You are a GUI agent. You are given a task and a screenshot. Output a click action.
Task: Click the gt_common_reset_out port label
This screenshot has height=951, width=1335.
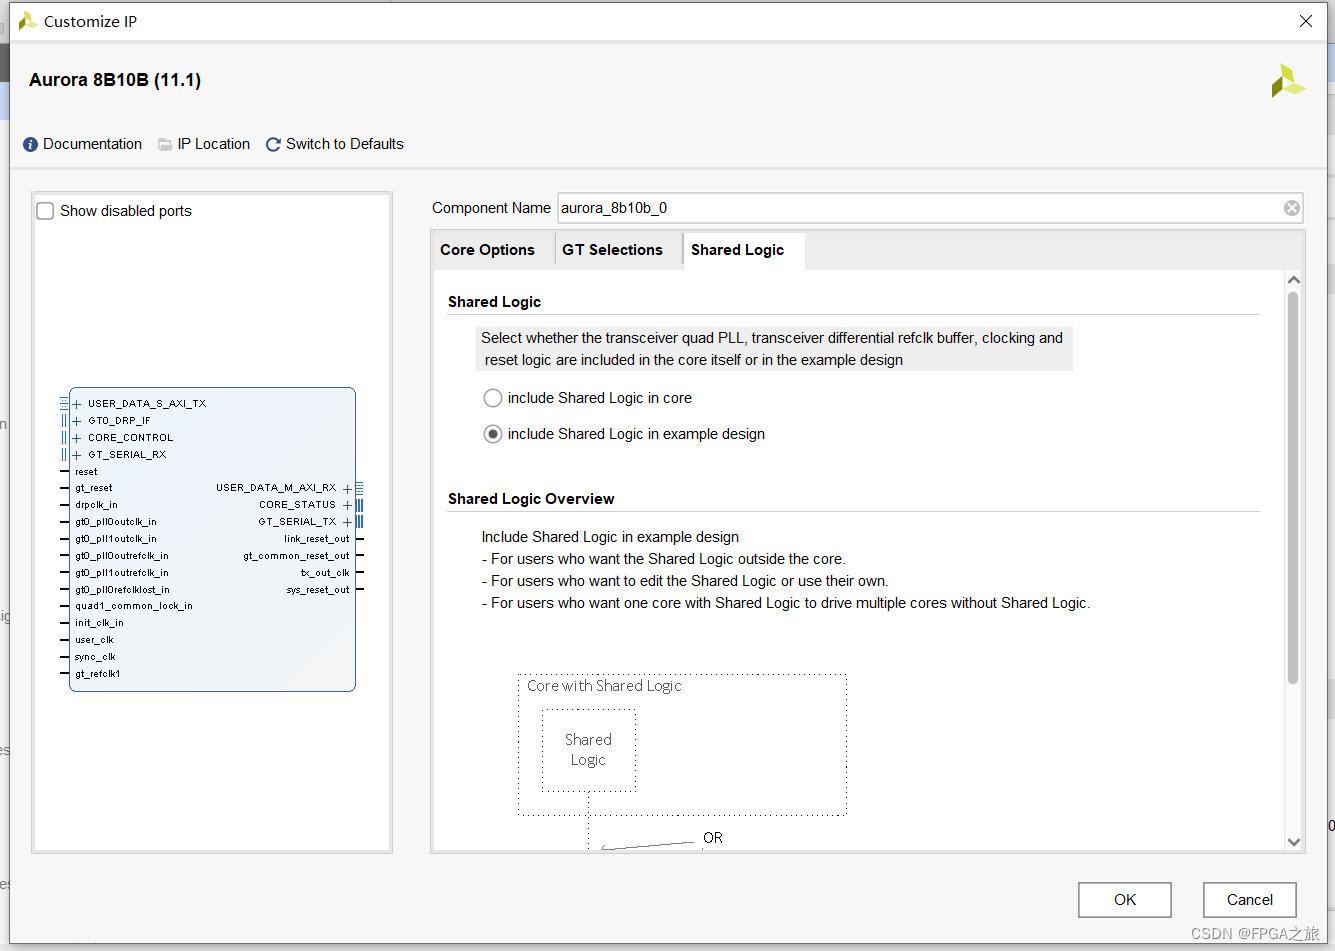click(297, 556)
